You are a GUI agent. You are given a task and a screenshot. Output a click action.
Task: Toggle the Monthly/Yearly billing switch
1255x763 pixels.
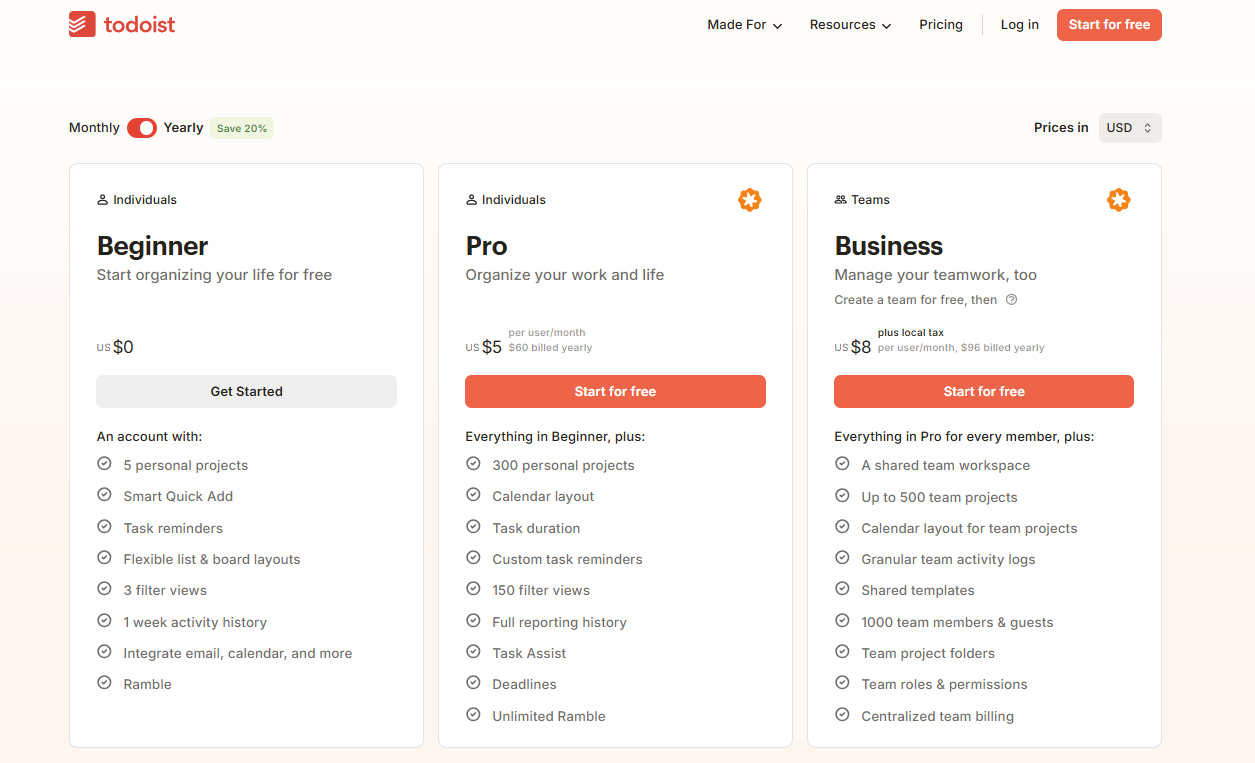142,128
